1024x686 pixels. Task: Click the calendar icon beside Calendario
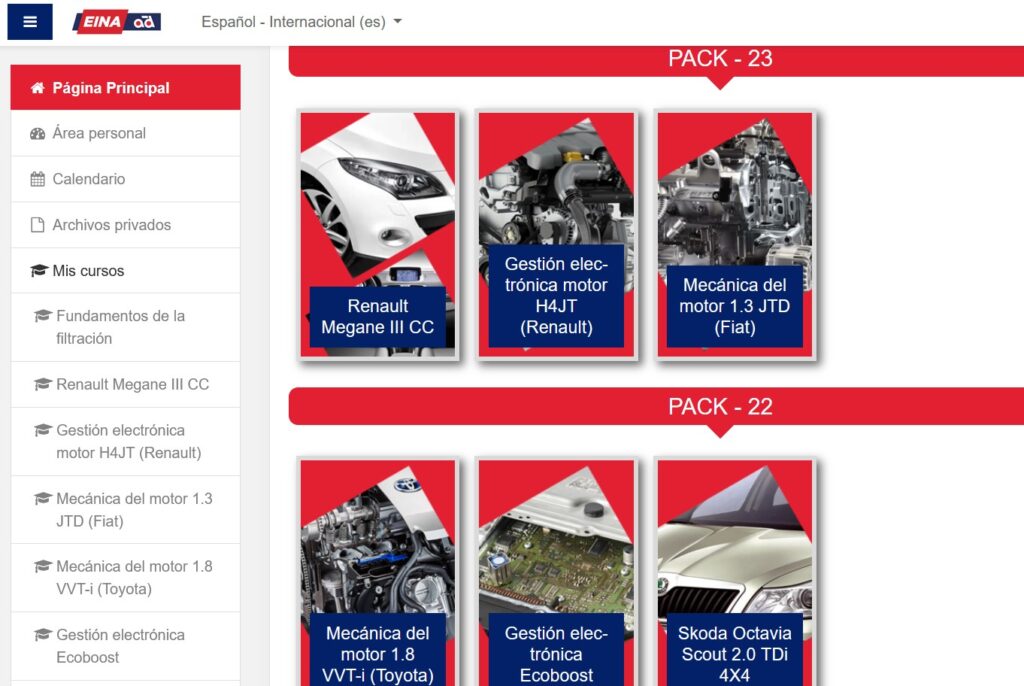click(x=38, y=179)
